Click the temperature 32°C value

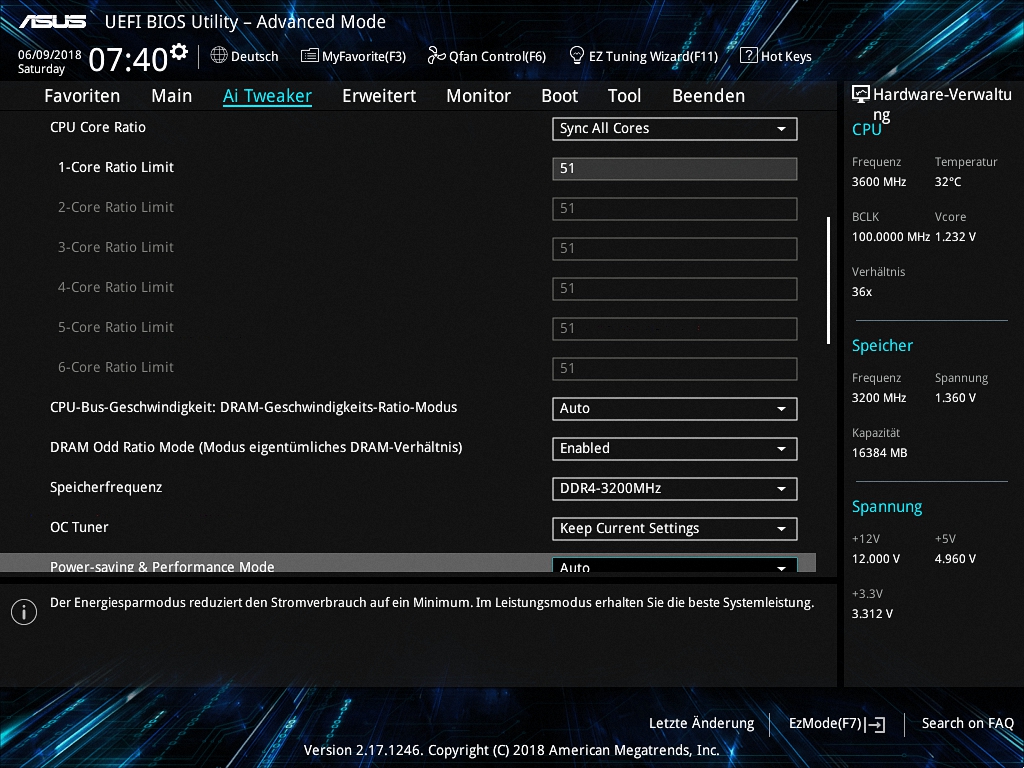tap(948, 182)
